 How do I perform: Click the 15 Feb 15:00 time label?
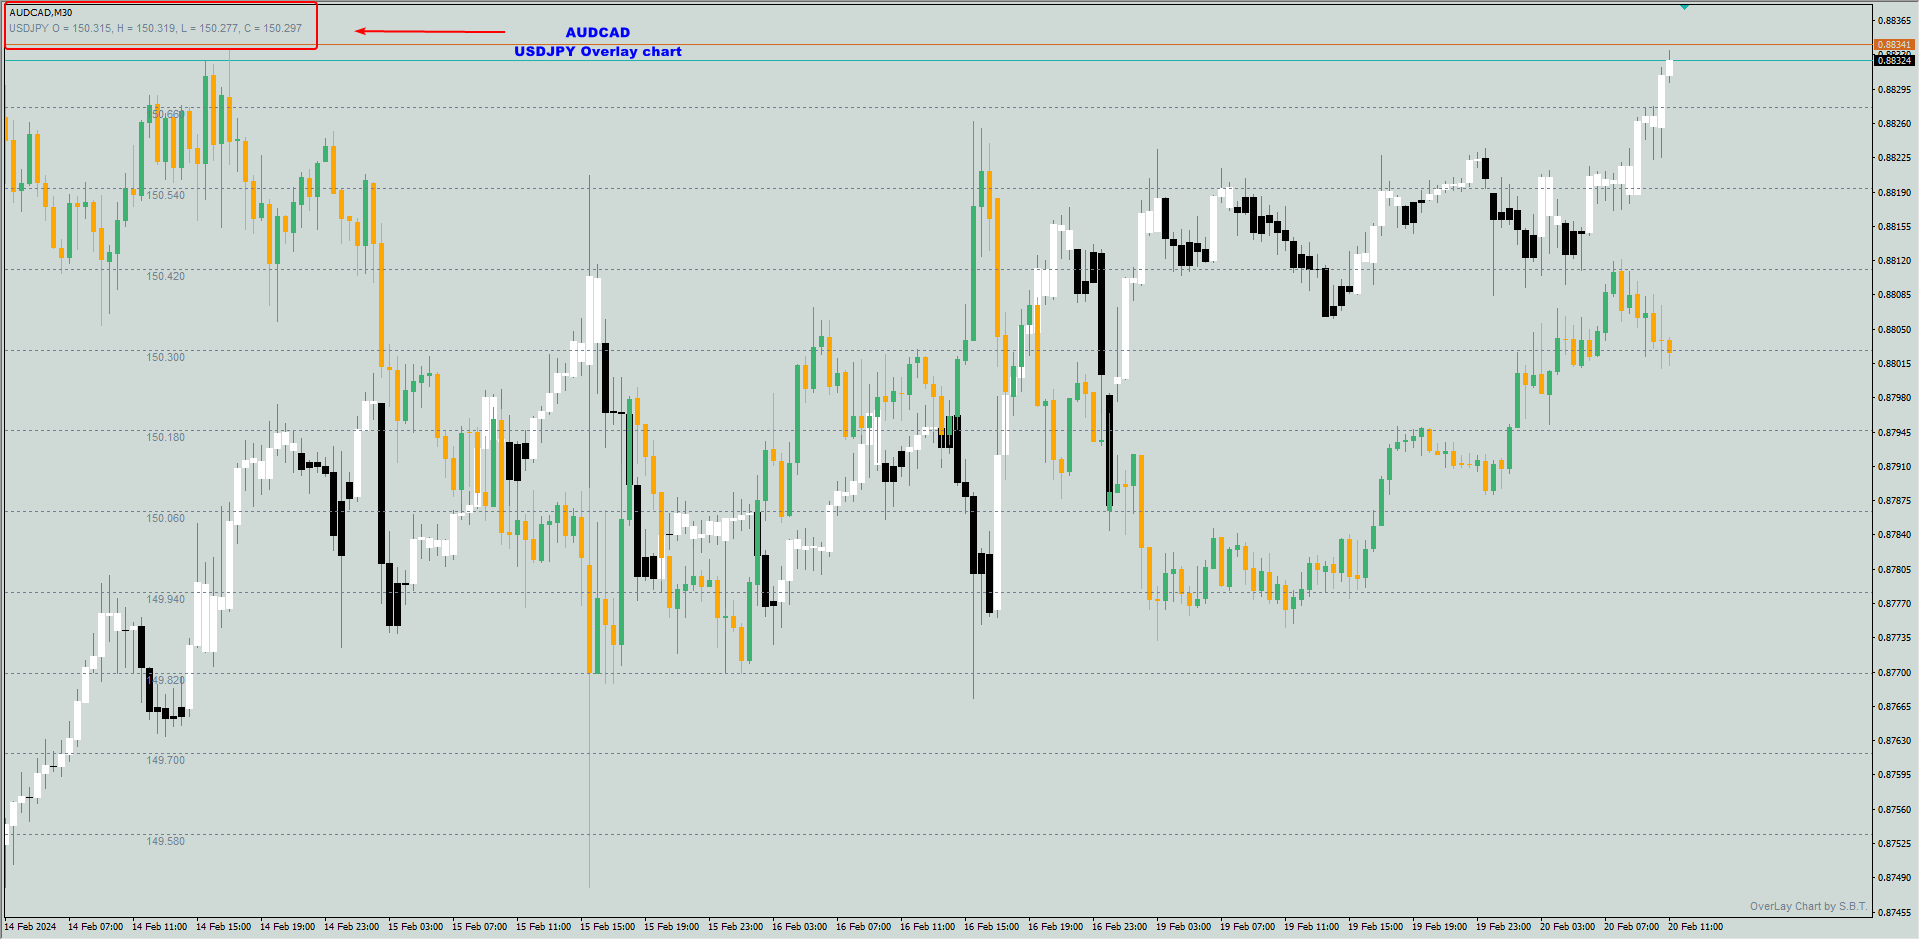[607, 927]
